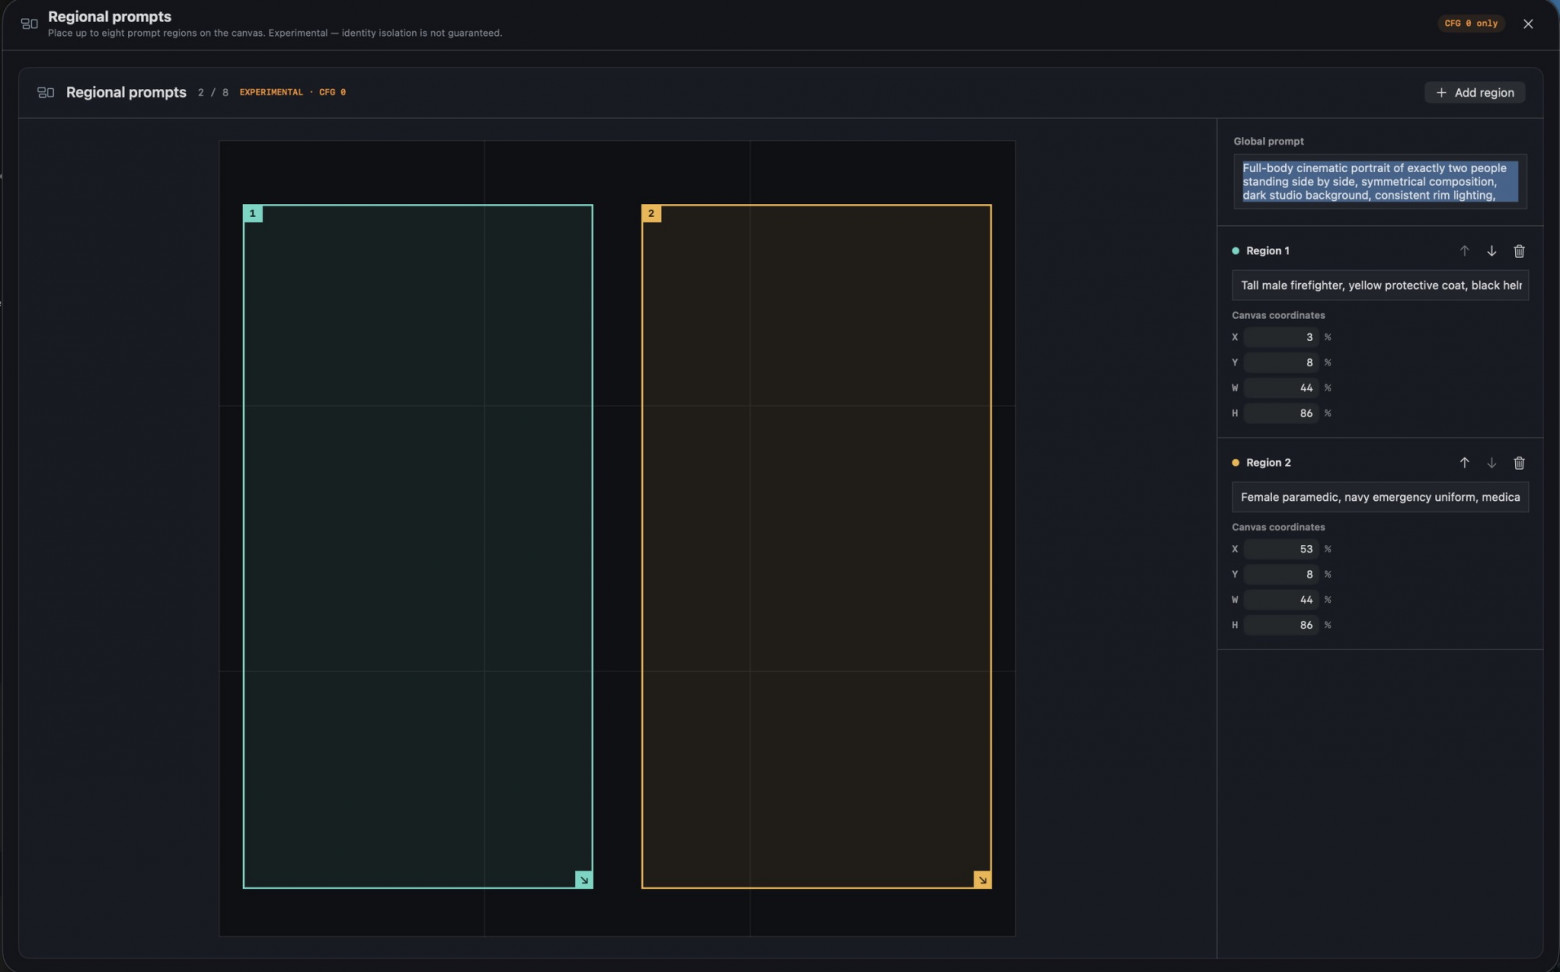Viewport: 1560px width, 972px height.
Task: Click the Regional prompts panel header icon
Action: pos(46,92)
